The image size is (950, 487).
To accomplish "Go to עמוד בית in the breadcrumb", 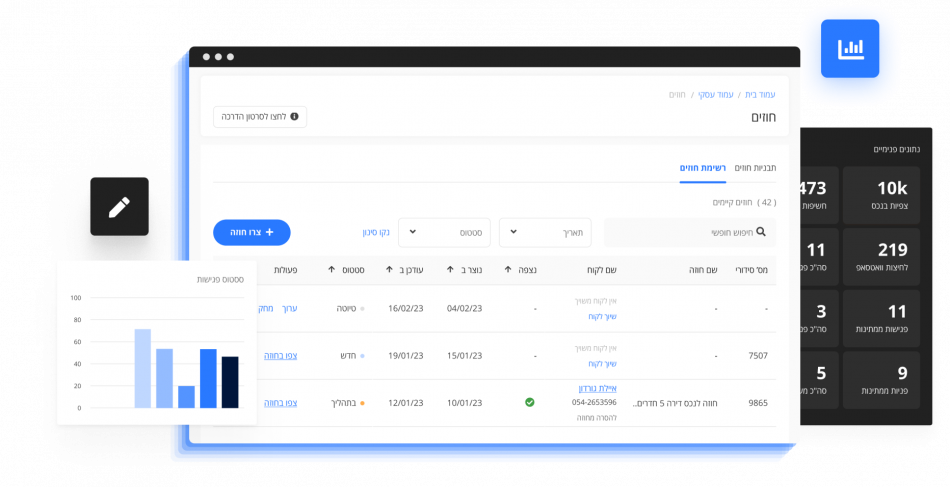I will 760,94.
